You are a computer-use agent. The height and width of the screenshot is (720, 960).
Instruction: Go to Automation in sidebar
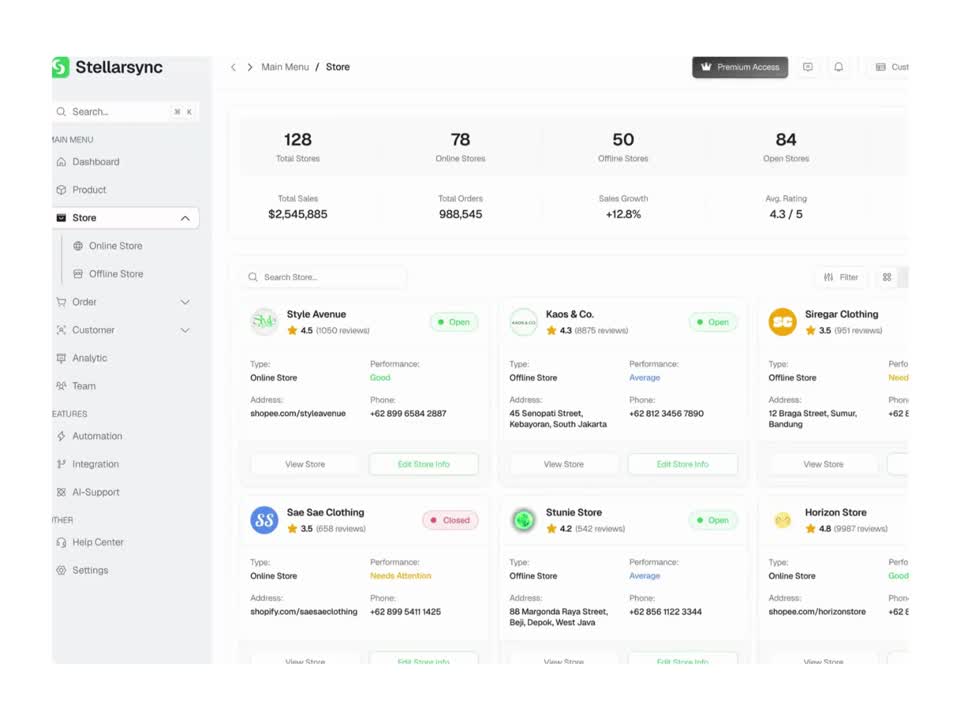click(97, 436)
